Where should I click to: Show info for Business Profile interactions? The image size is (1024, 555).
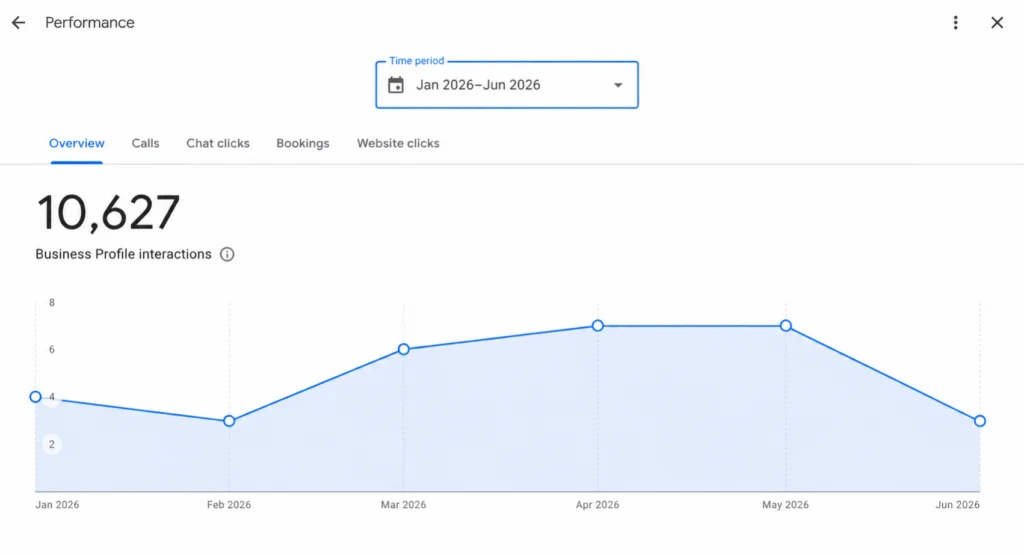pos(227,255)
